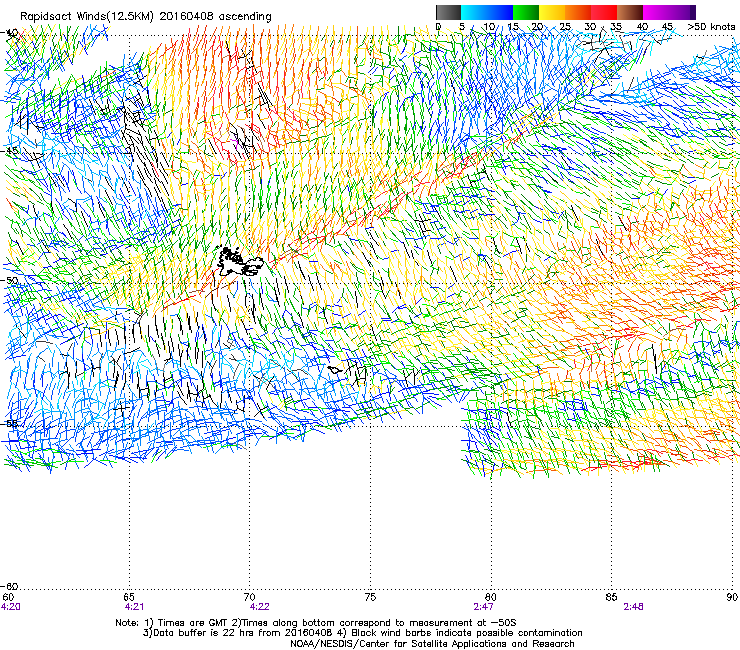The height and width of the screenshot is (650, 740).
Task: Click the latitude label '-50' on left axis
Action: 9,280
